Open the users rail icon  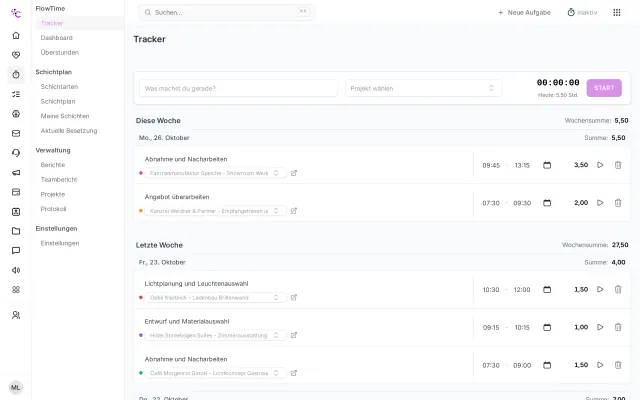coord(16,315)
